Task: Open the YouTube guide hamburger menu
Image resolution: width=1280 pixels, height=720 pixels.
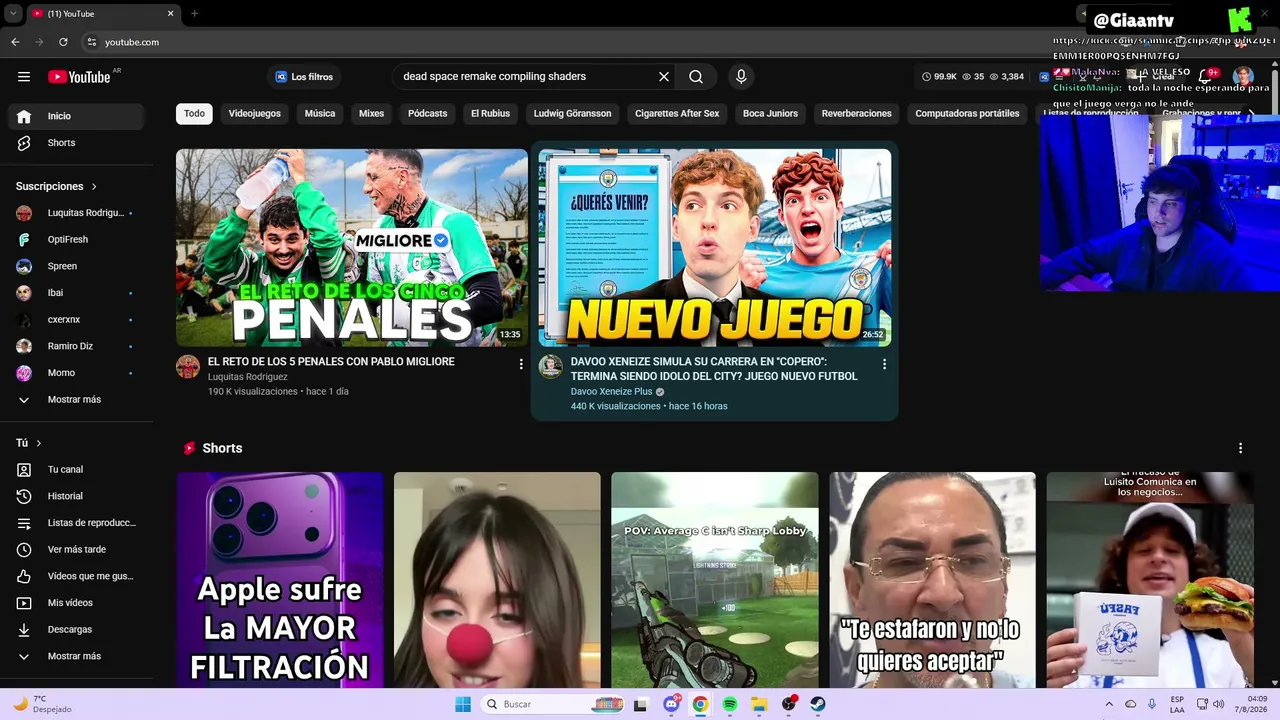Action: [x=24, y=77]
